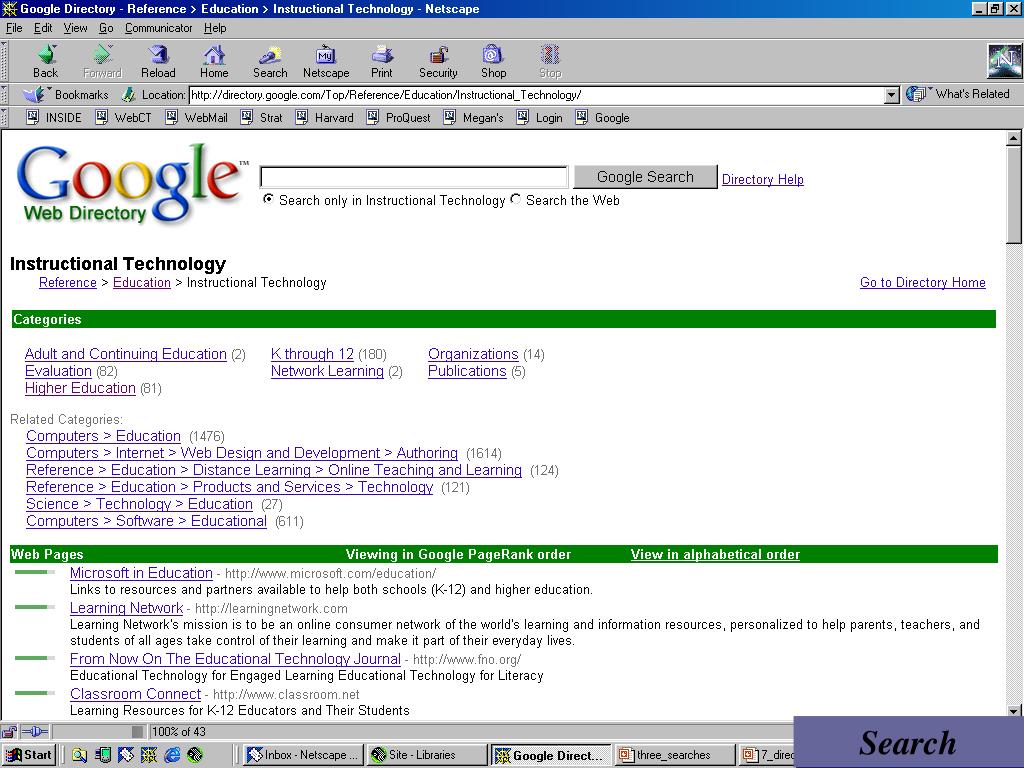Expand the Location URL dropdown arrow
This screenshot has height=768, width=1024.
[891, 95]
